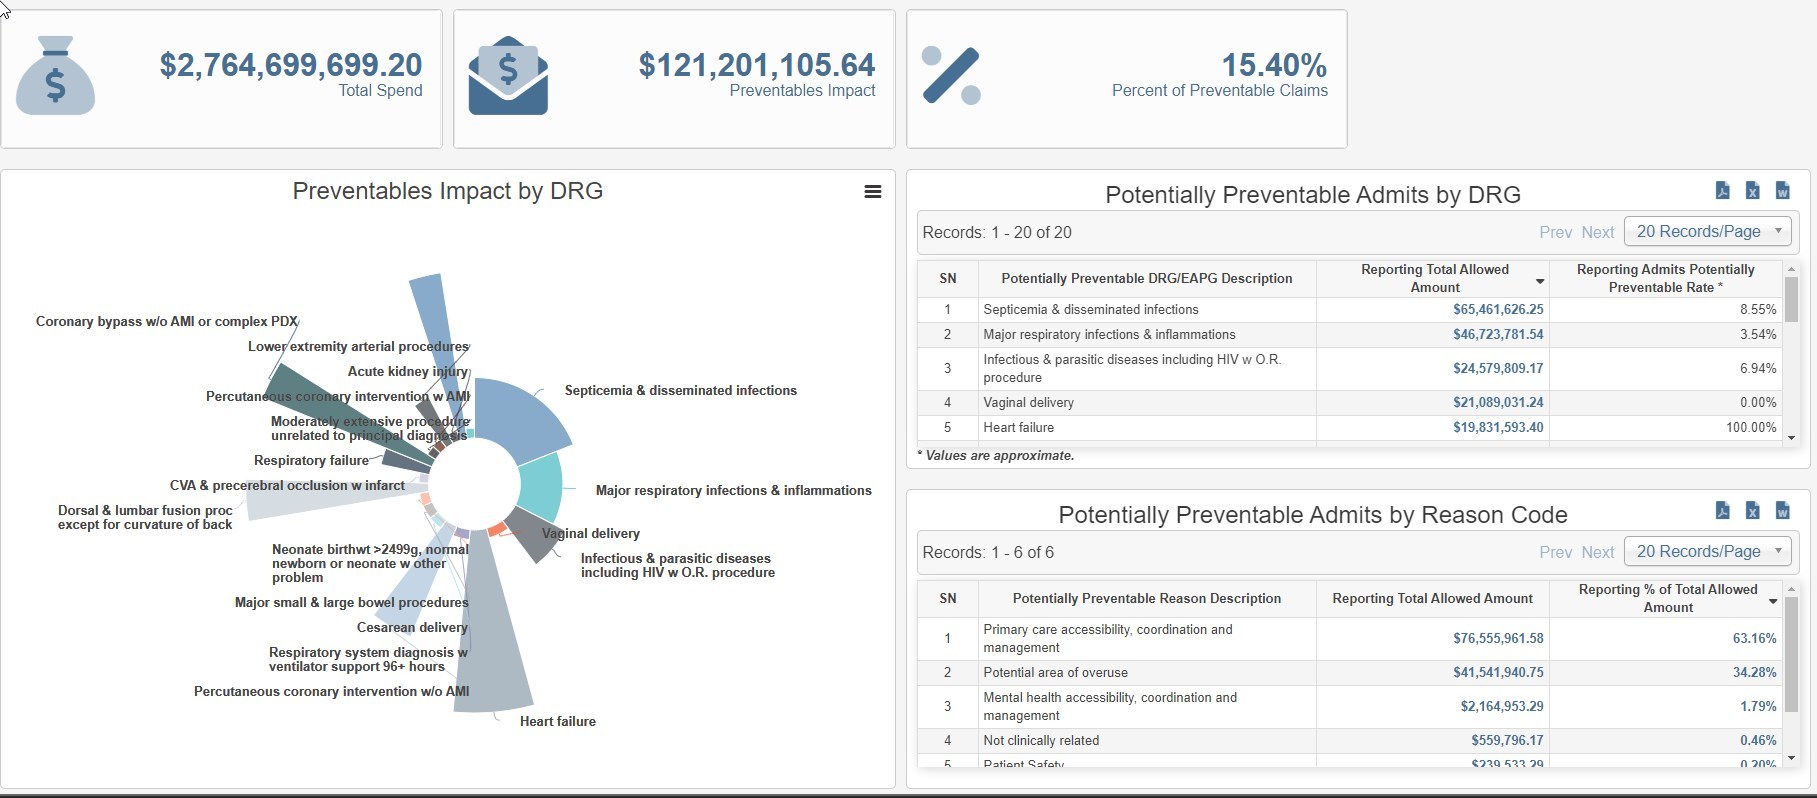Click Prev in the Reason Code table pager
The image size is (1817, 798).
[x=1555, y=552]
